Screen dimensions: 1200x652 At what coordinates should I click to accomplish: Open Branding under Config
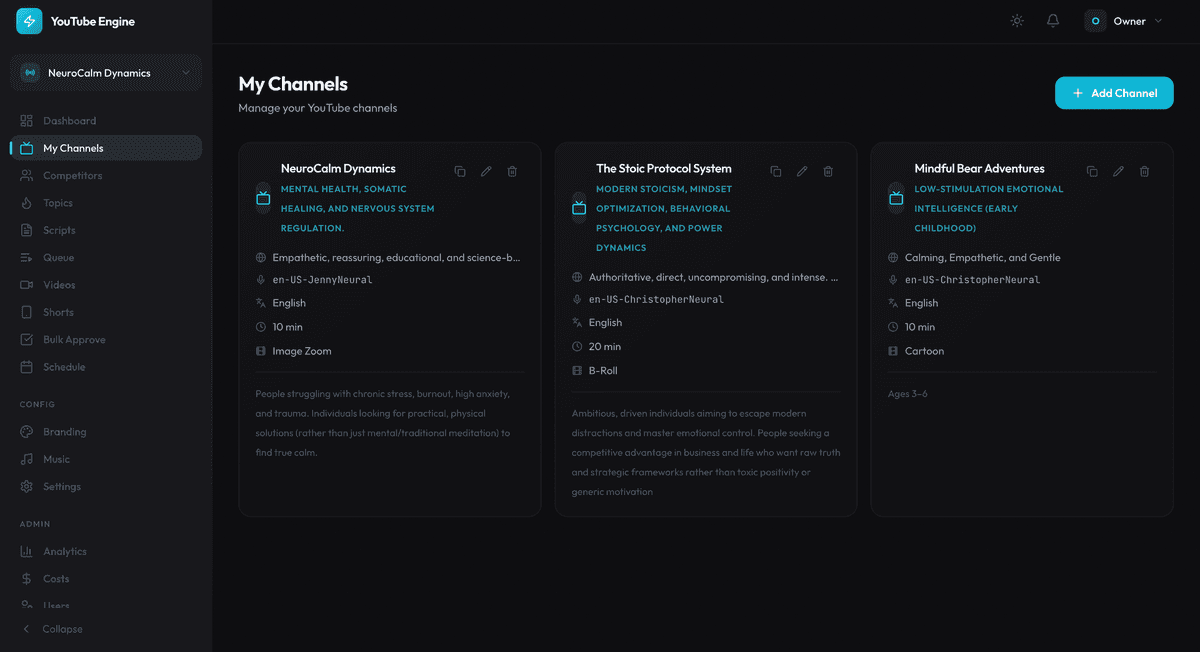(x=106, y=432)
